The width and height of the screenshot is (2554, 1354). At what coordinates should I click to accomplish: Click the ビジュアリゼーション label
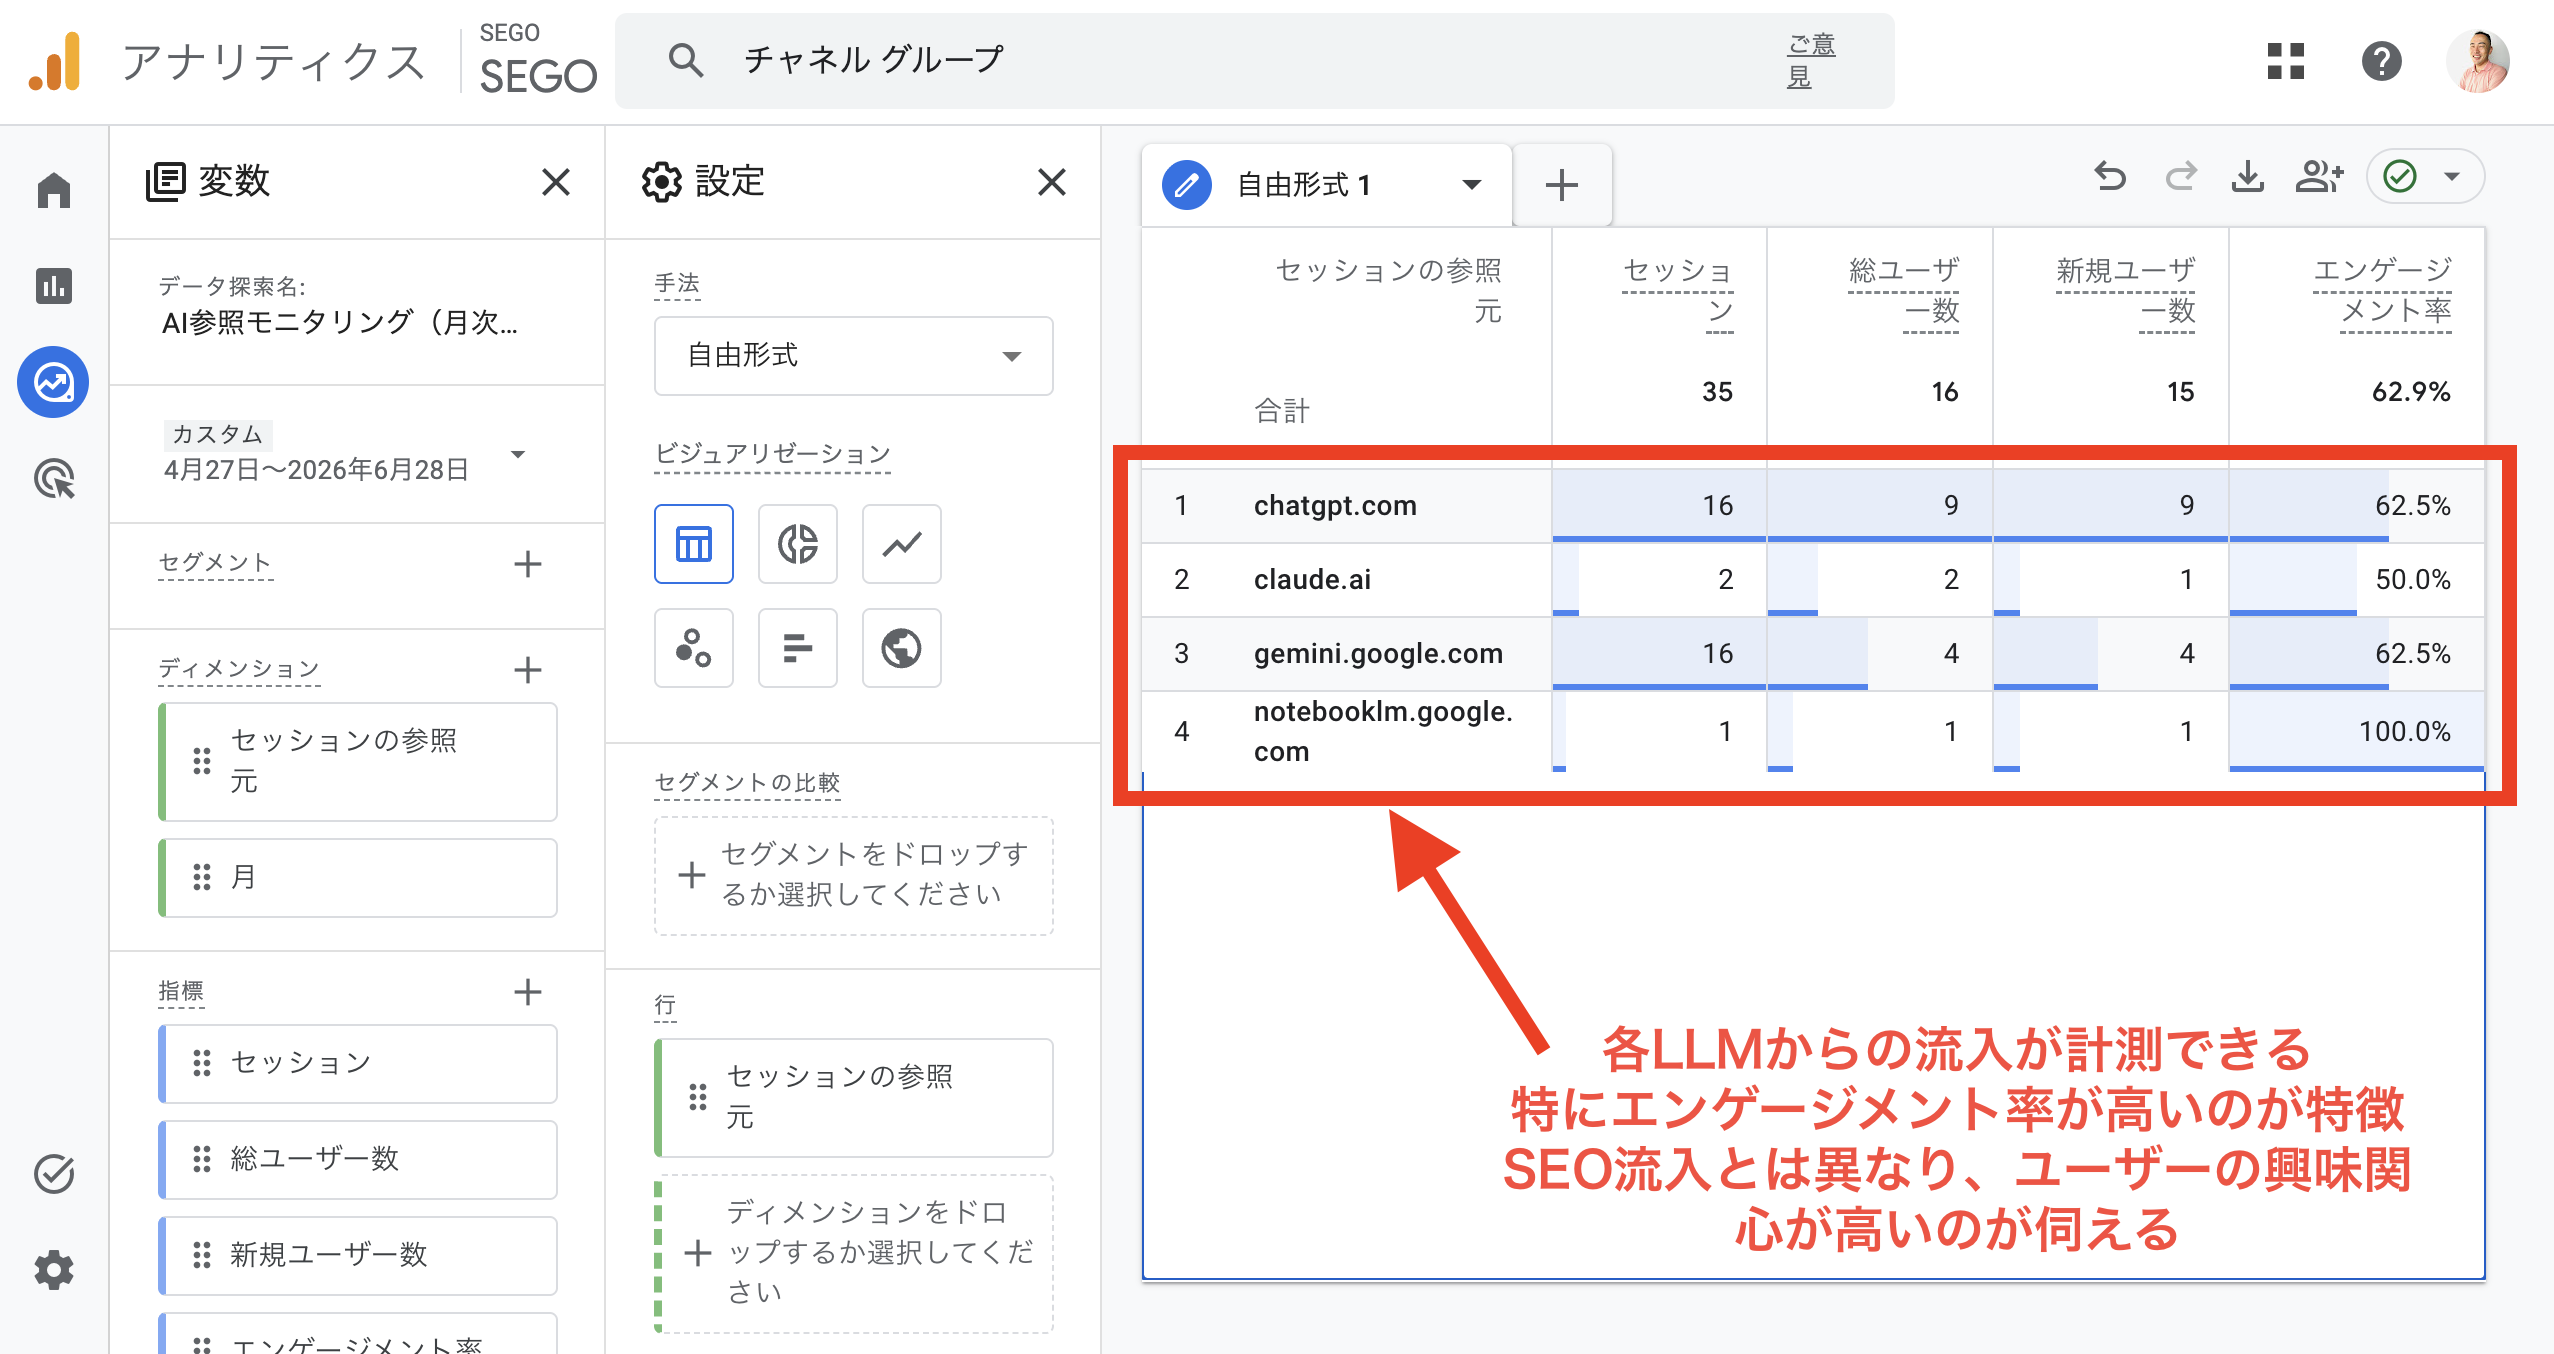(772, 454)
